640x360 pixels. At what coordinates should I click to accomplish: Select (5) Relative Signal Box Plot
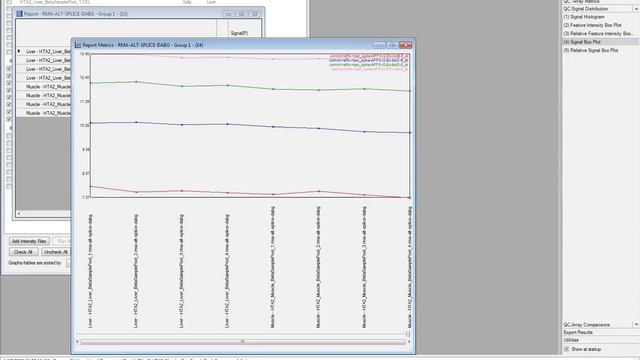pyautogui.click(x=591, y=50)
